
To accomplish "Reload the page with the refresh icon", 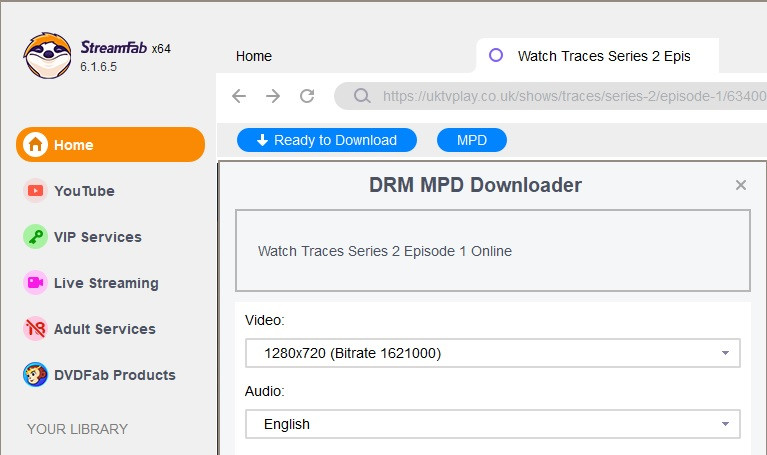I will [307, 96].
